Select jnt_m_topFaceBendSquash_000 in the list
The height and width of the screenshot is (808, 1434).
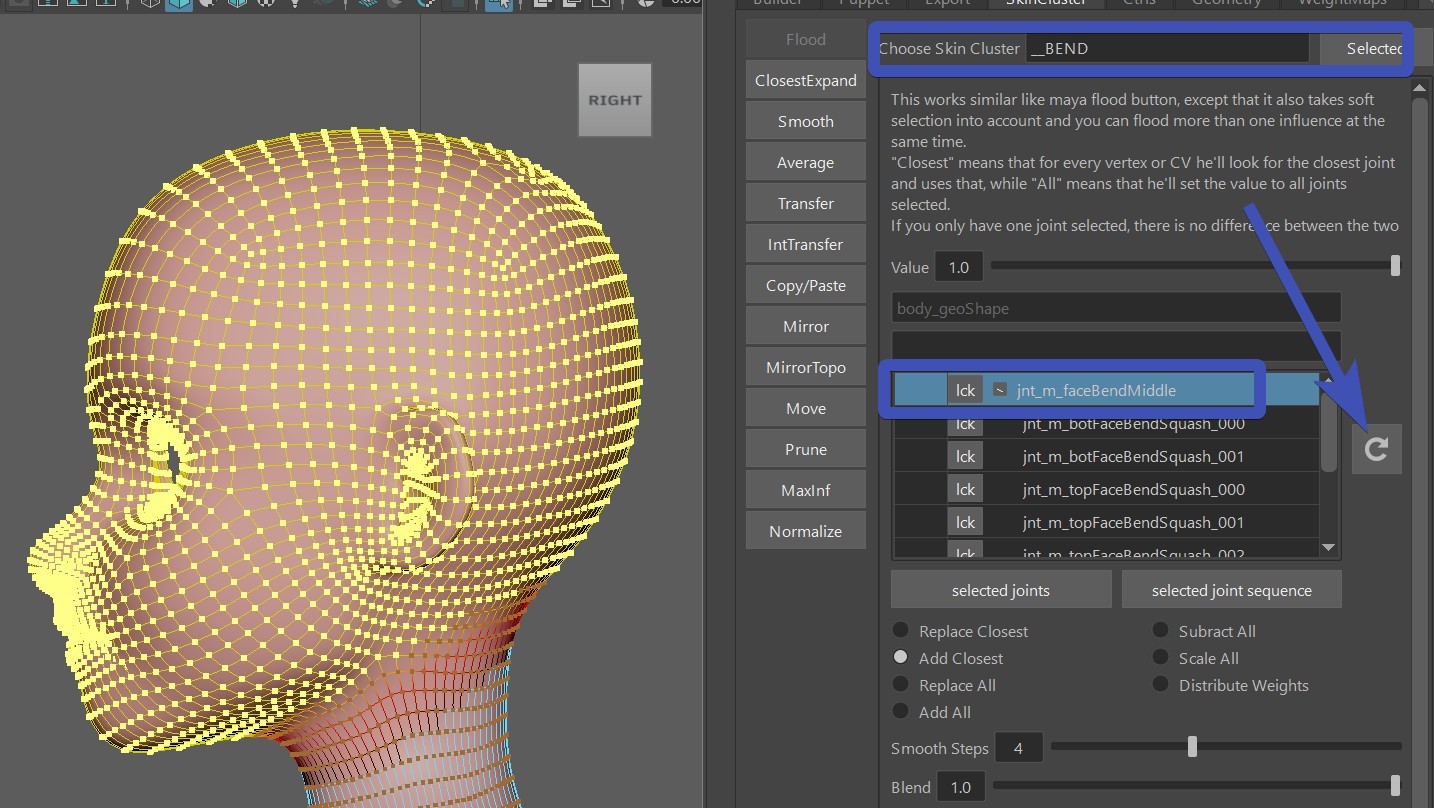coord(1106,489)
